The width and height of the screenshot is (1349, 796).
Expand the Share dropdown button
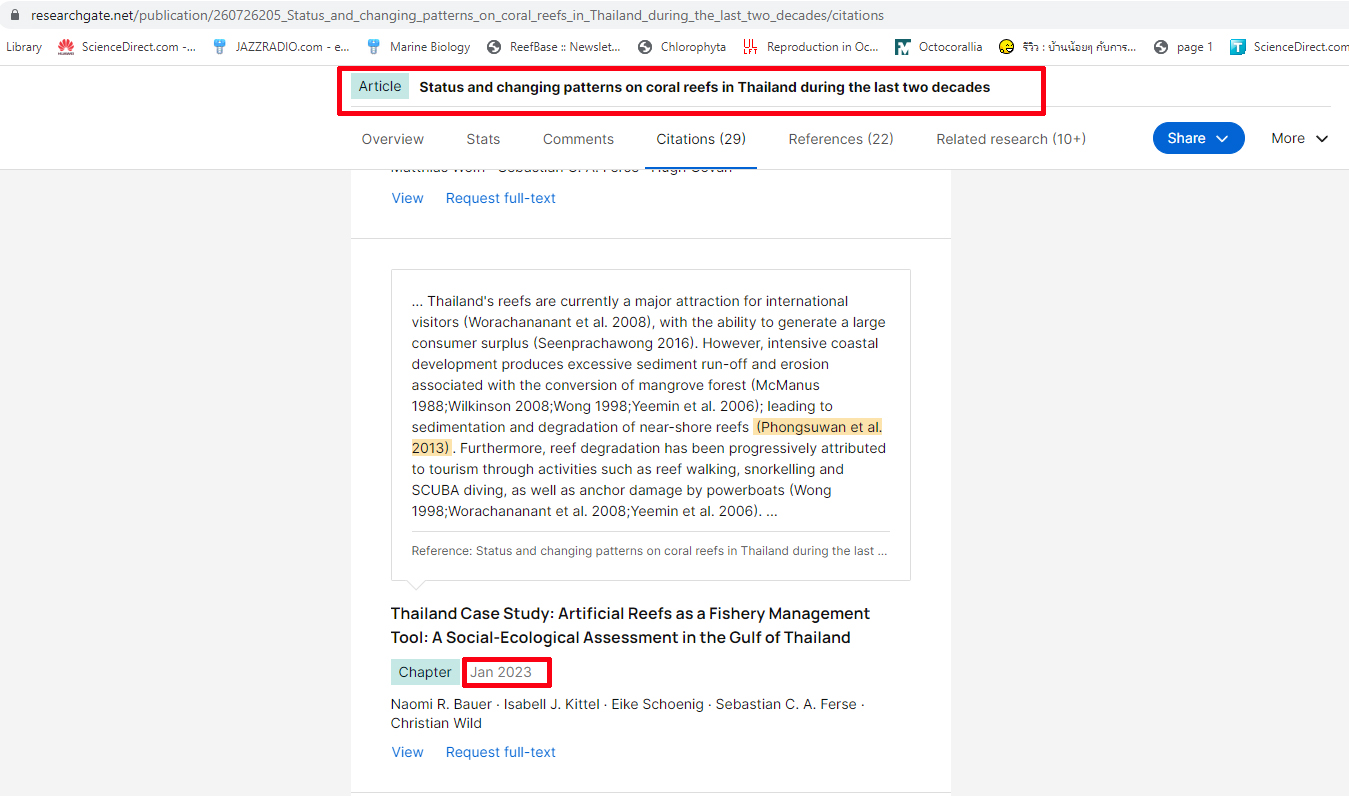1198,138
